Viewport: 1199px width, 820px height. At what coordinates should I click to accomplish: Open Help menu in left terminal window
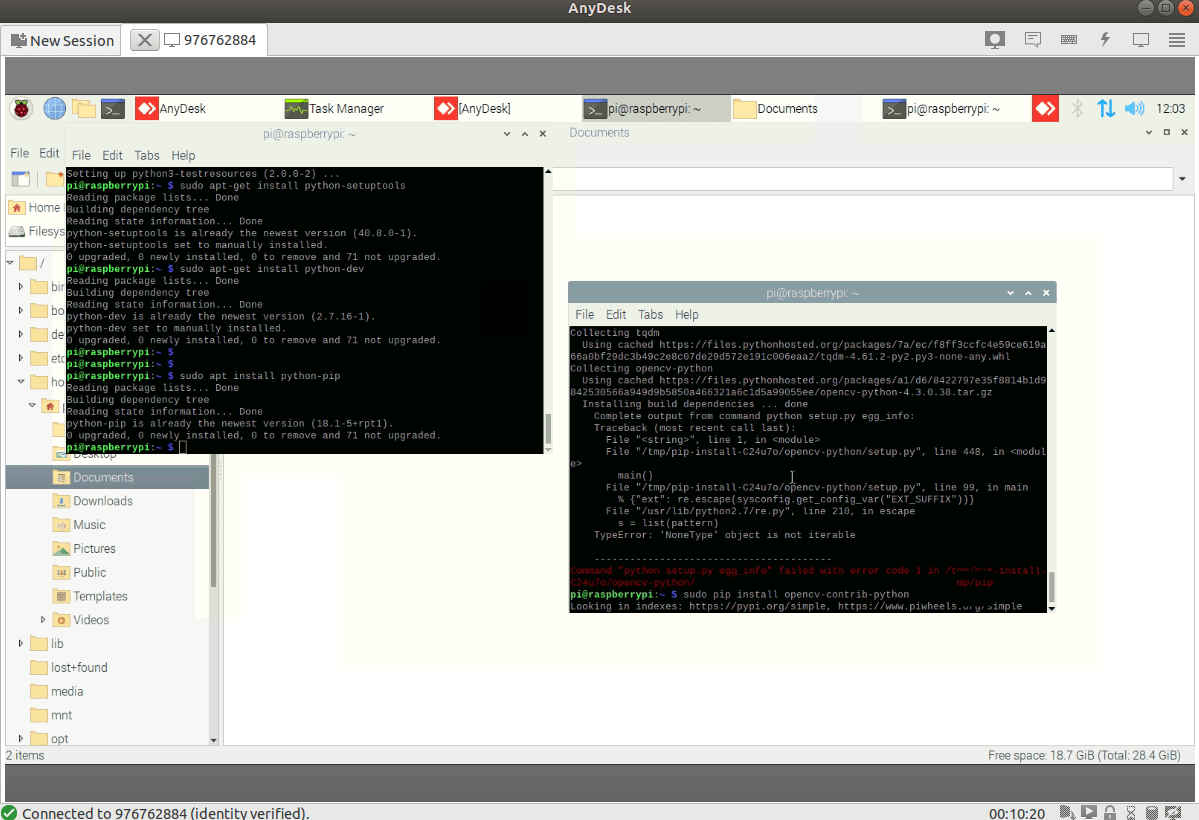pos(183,155)
